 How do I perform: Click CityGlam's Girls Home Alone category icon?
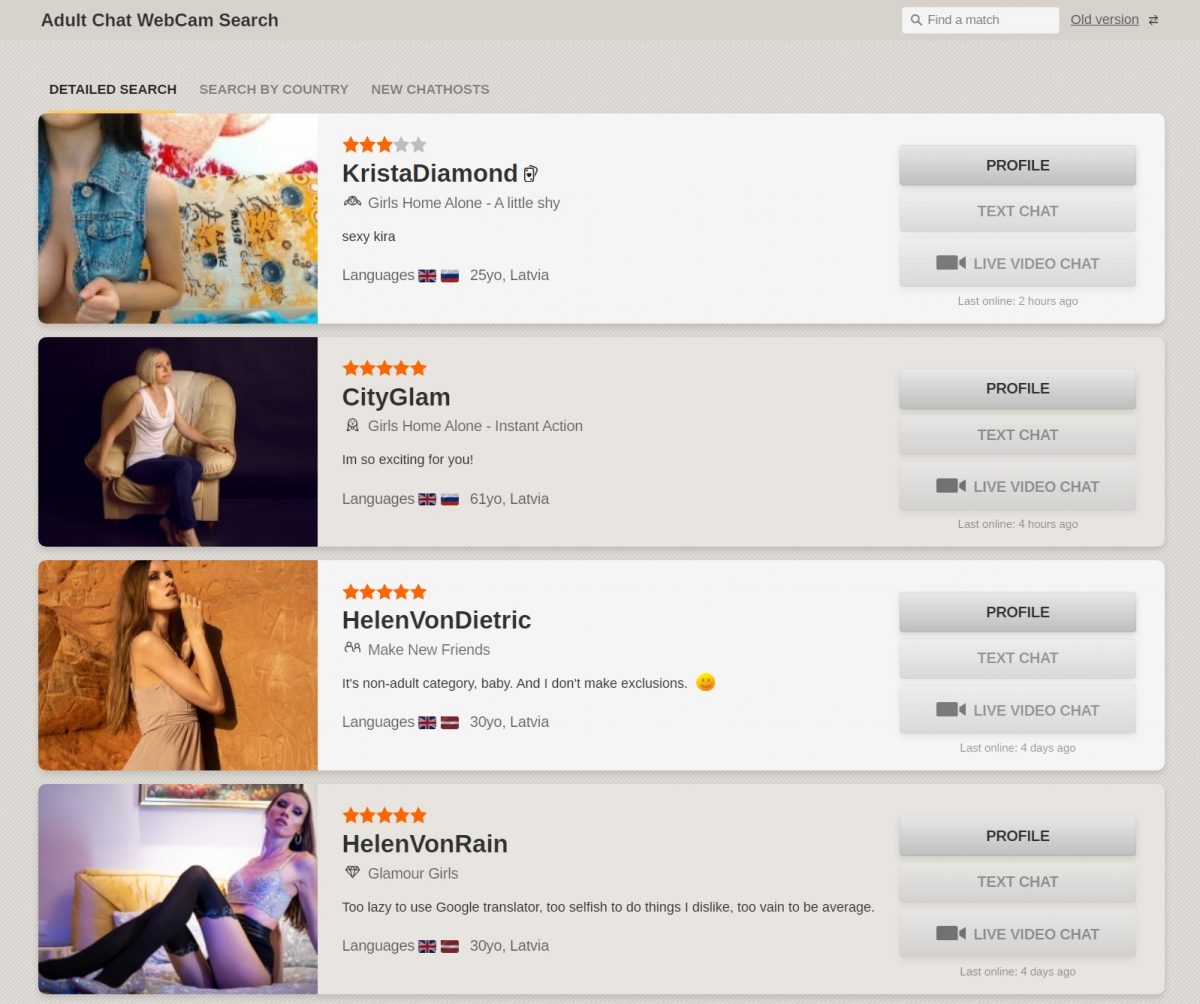(x=352, y=425)
